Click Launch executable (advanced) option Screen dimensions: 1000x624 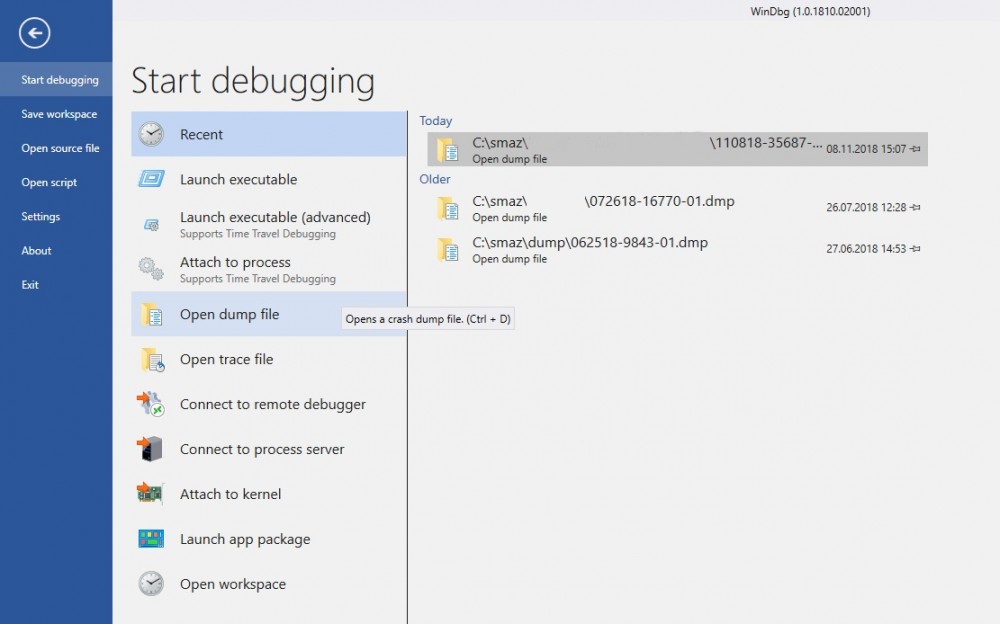275,217
